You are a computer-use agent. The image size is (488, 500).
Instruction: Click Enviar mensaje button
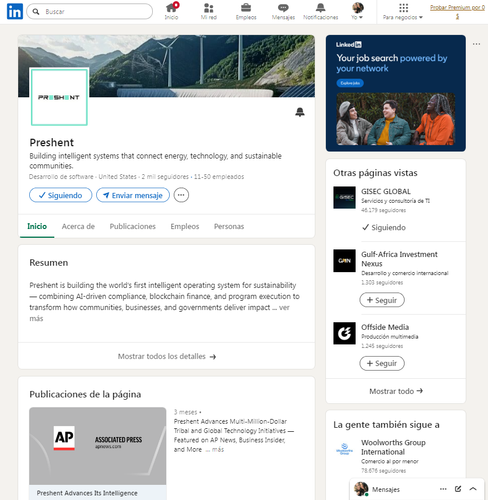click(x=133, y=195)
